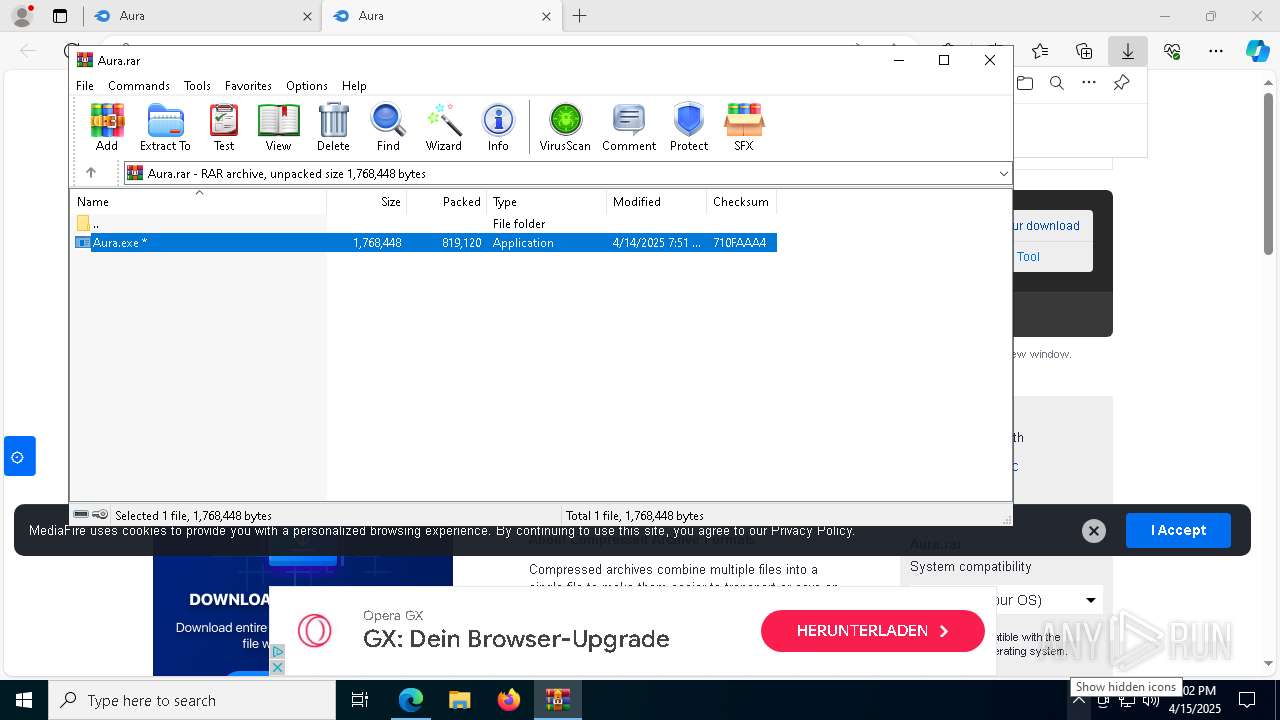Open Edge downloads icon
This screenshot has width=1280, height=720.
pos(1127,51)
